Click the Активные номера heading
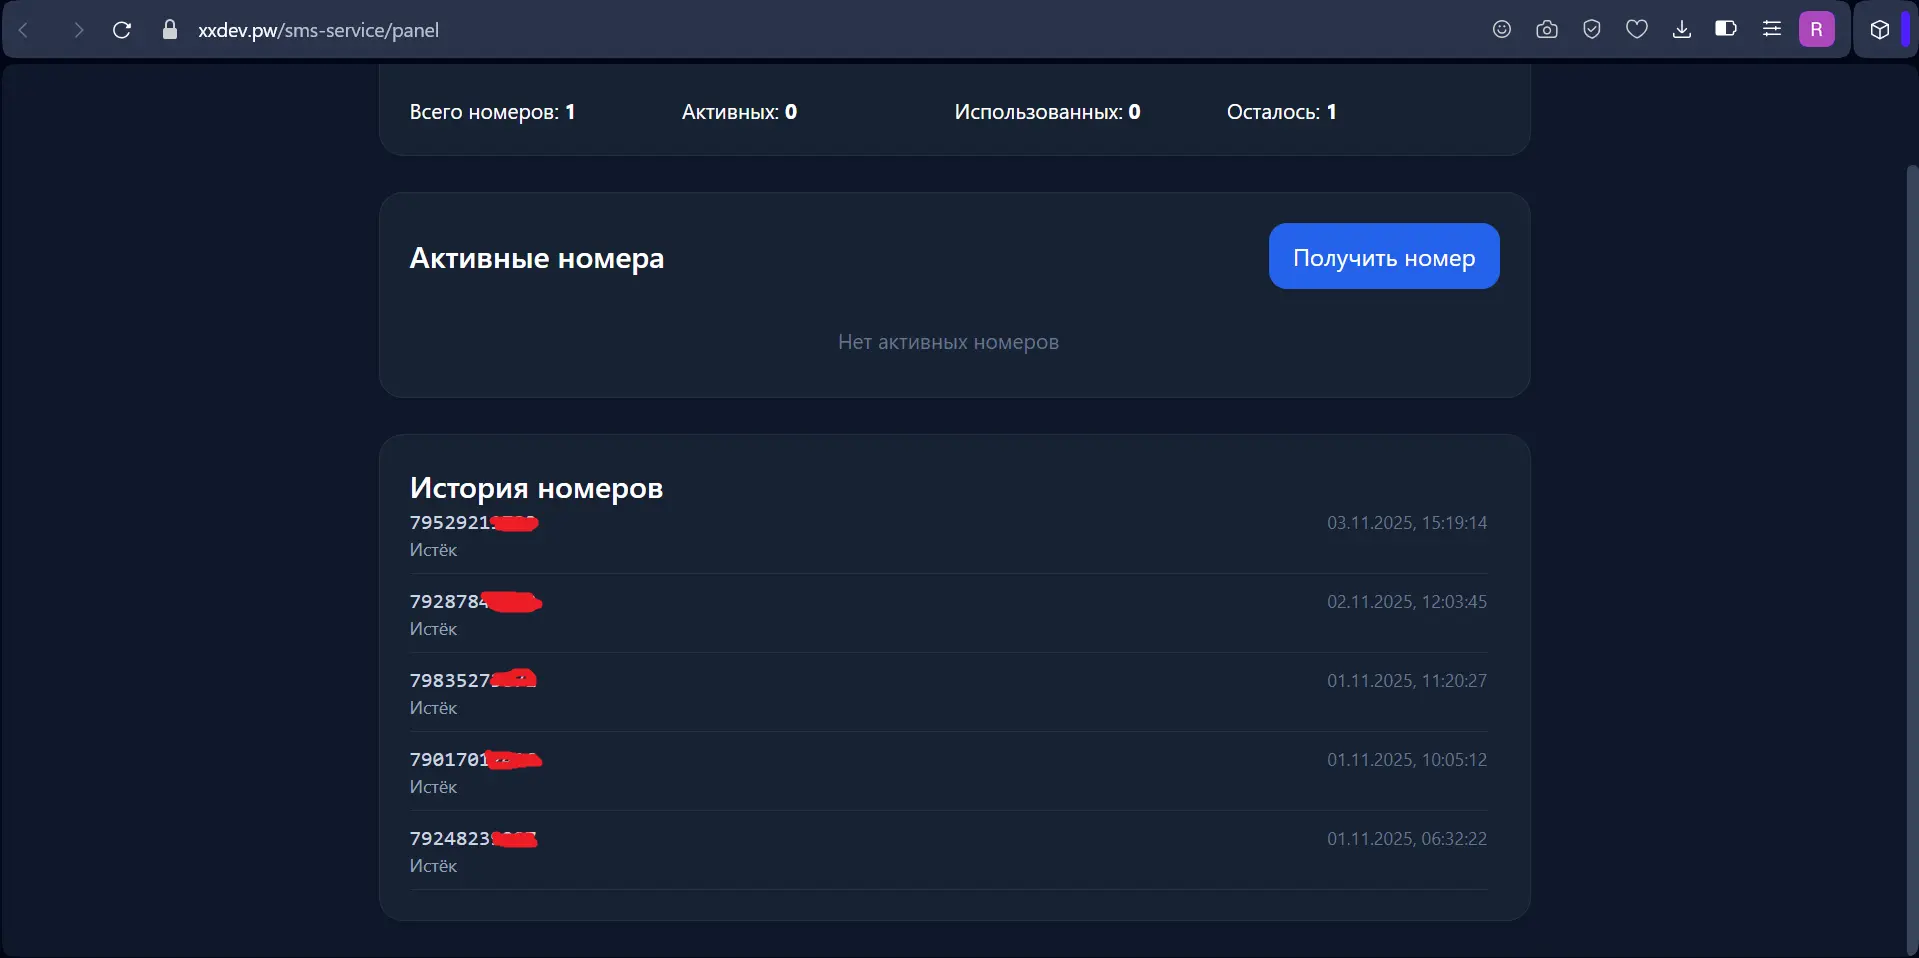This screenshot has height=958, width=1919. (537, 258)
